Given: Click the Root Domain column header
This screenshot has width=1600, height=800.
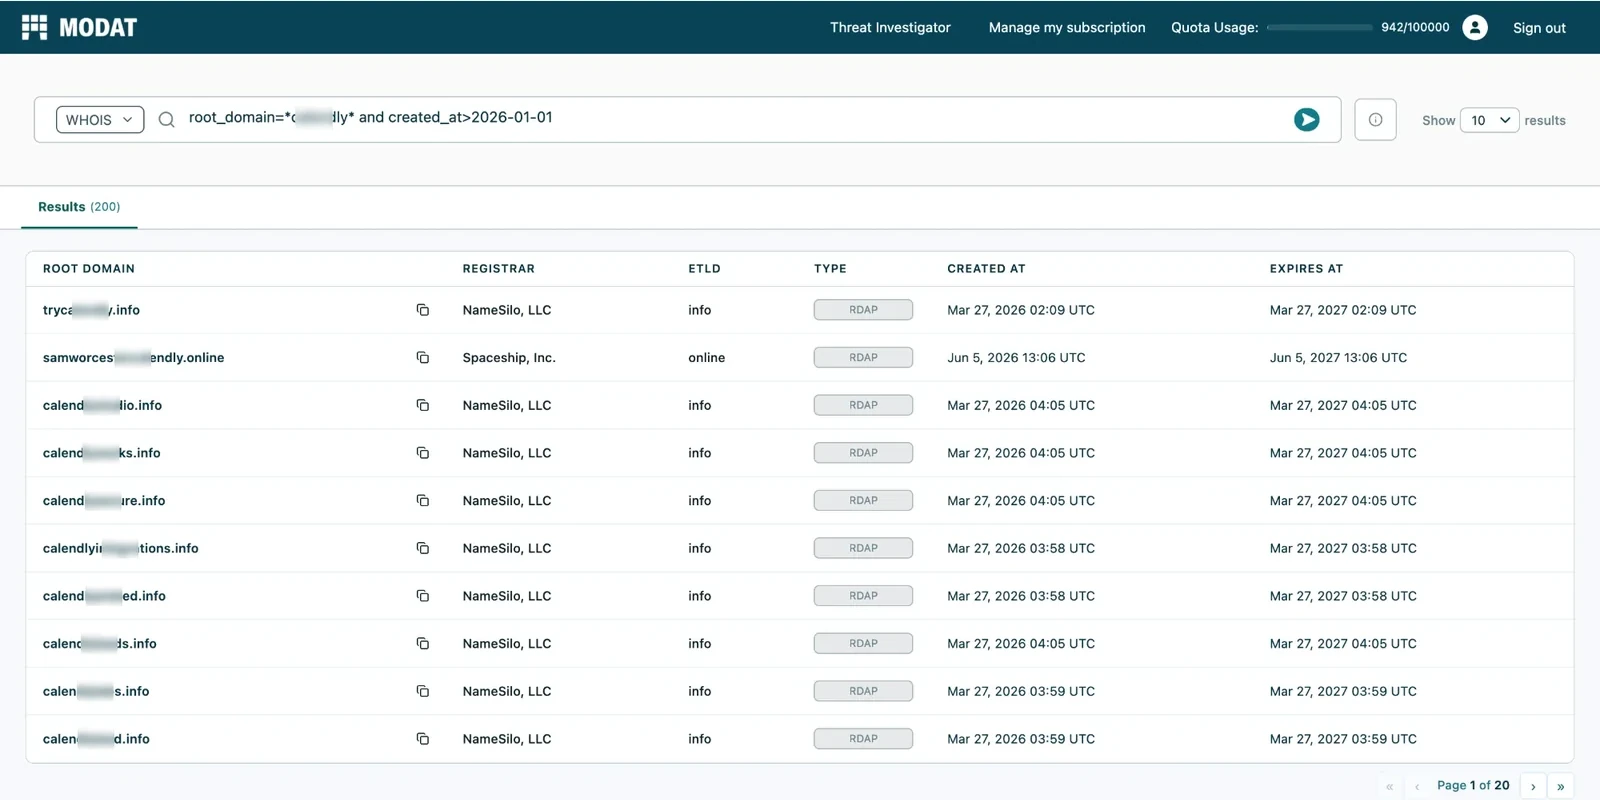Looking at the screenshot, I should (x=89, y=269).
